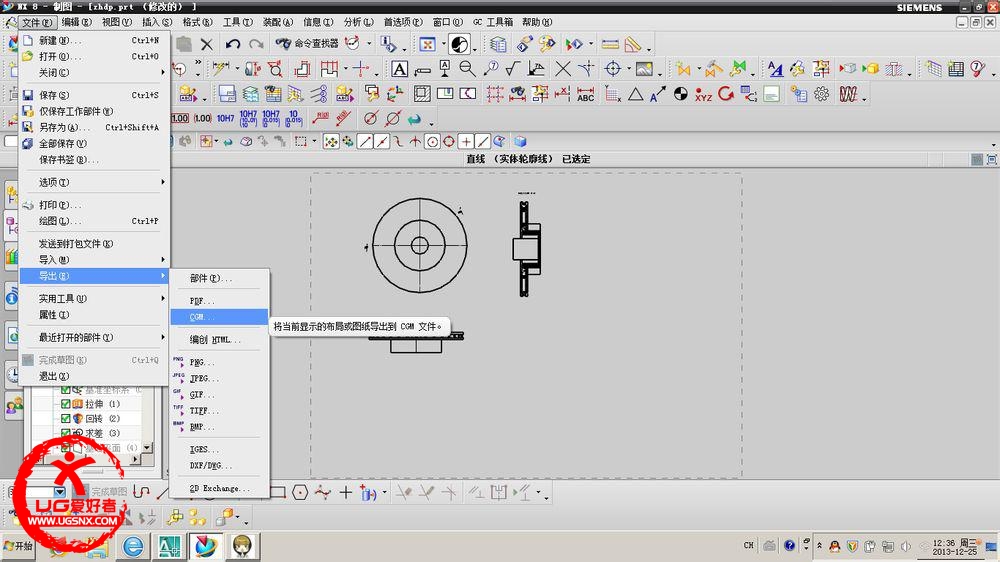
Task: Select IGES... in export submenu
Action: click(219, 450)
